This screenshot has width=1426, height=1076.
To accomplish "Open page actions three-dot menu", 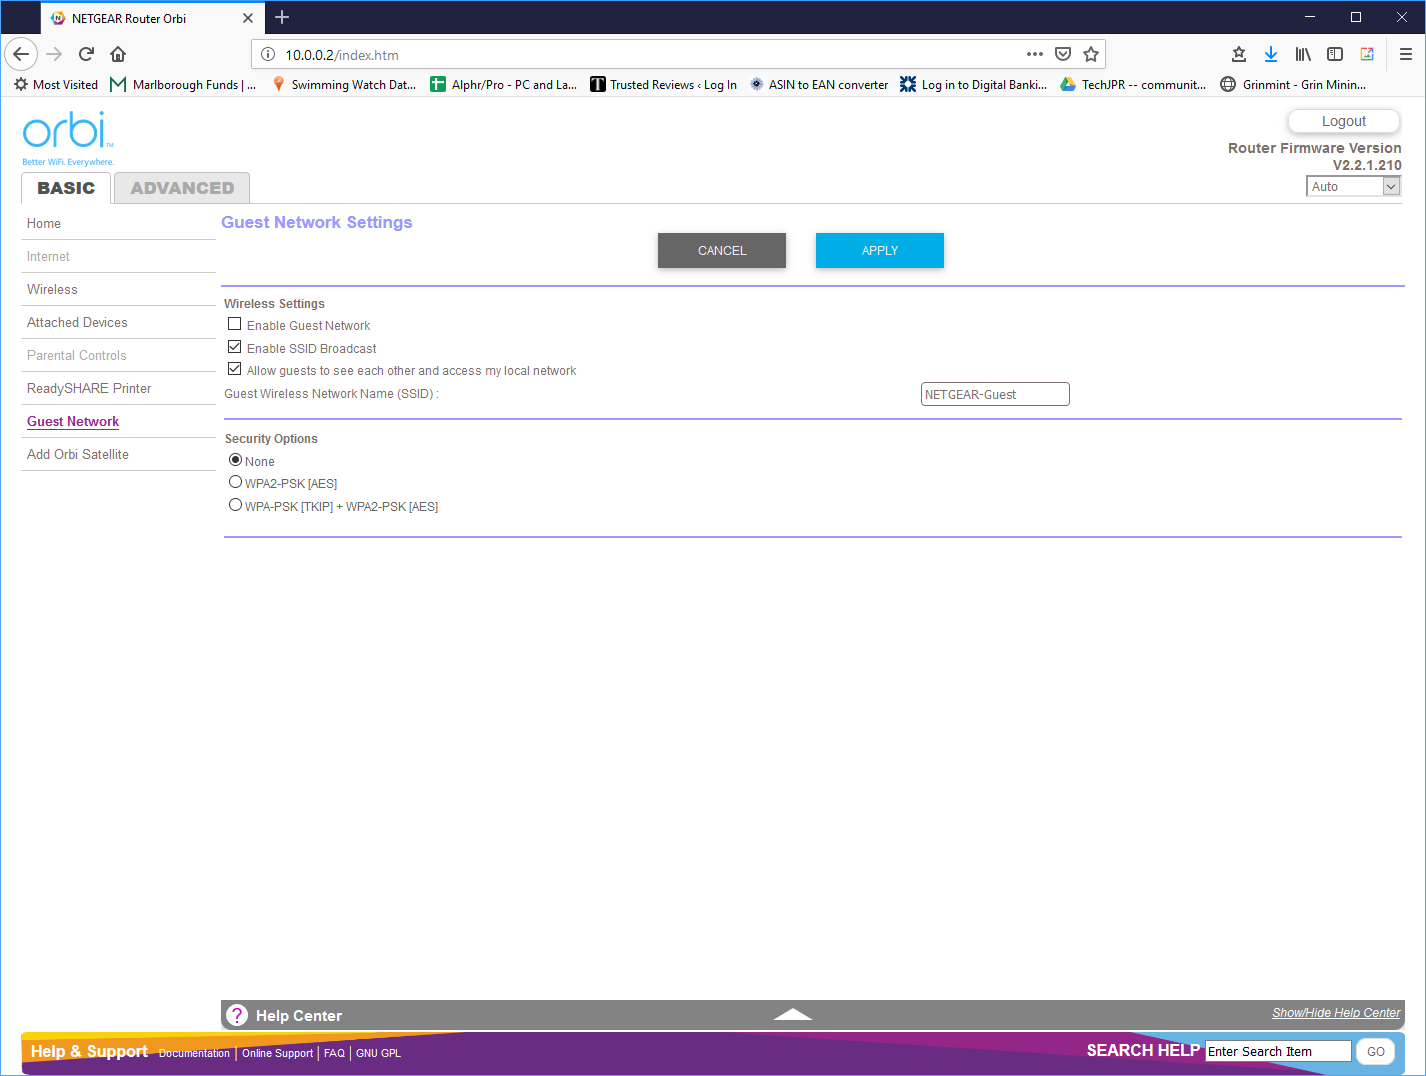I will (1035, 54).
